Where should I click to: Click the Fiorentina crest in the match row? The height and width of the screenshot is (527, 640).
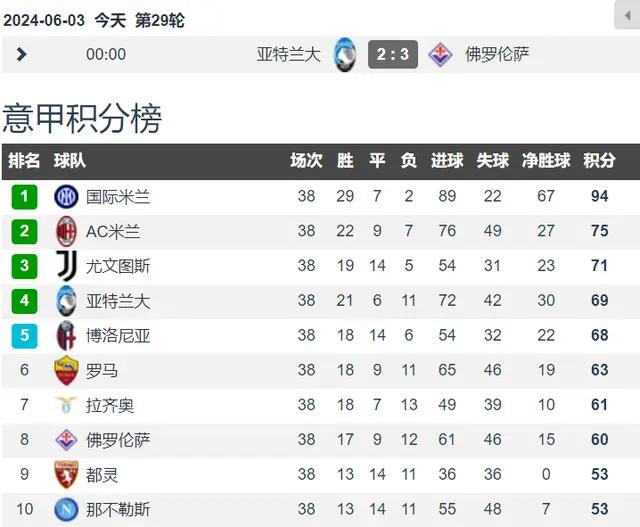click(x=440, y=54)
